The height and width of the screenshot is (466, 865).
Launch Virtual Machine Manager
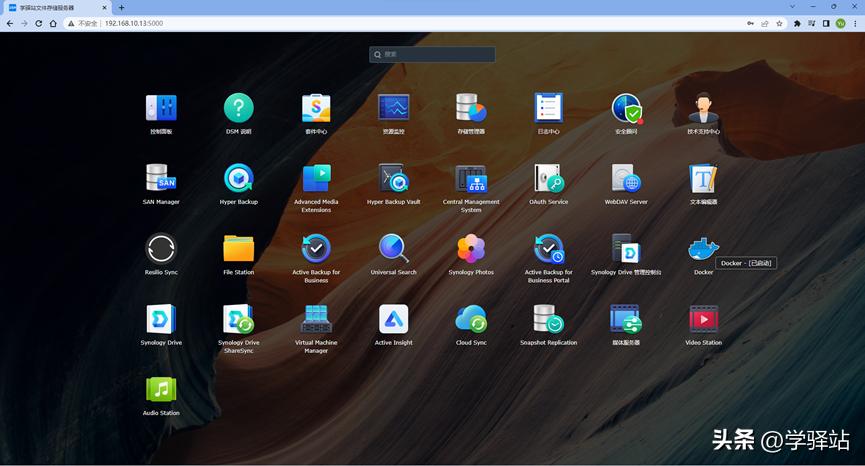point(316,320)
